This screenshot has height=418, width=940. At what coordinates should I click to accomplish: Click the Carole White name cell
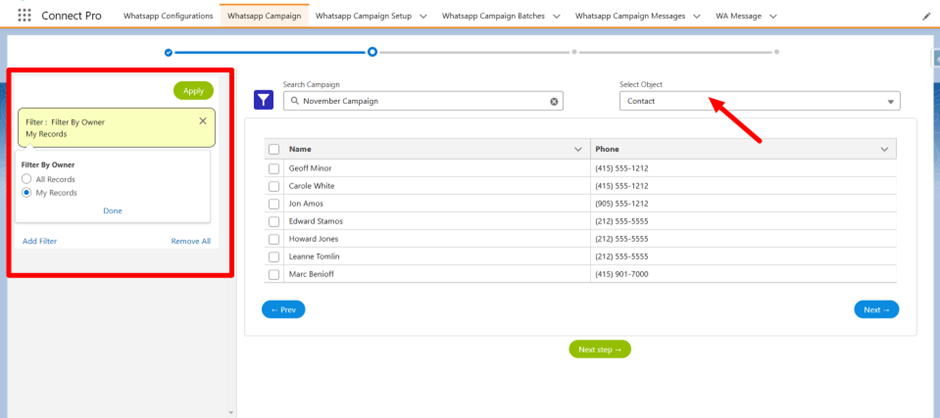[437, 186]
